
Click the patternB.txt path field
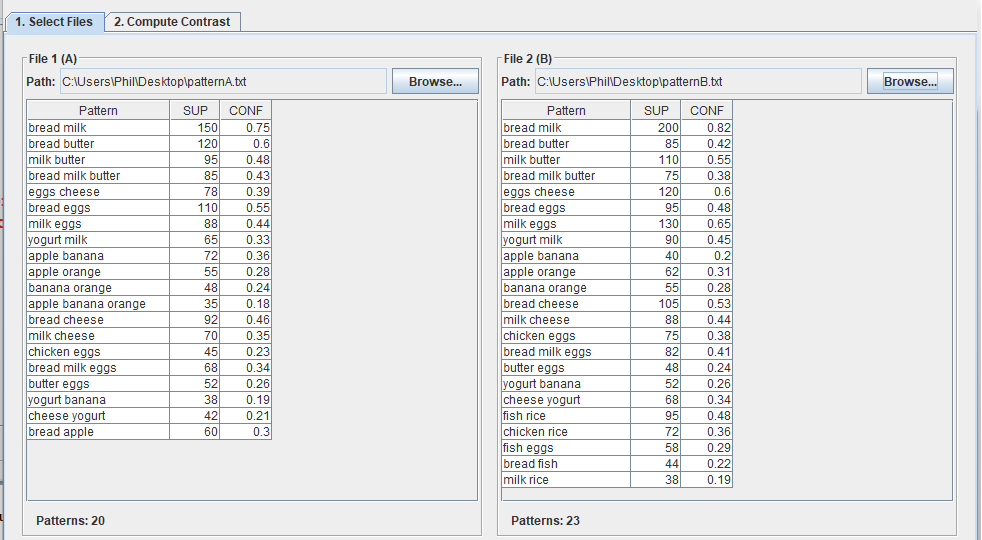pos(697,82)
